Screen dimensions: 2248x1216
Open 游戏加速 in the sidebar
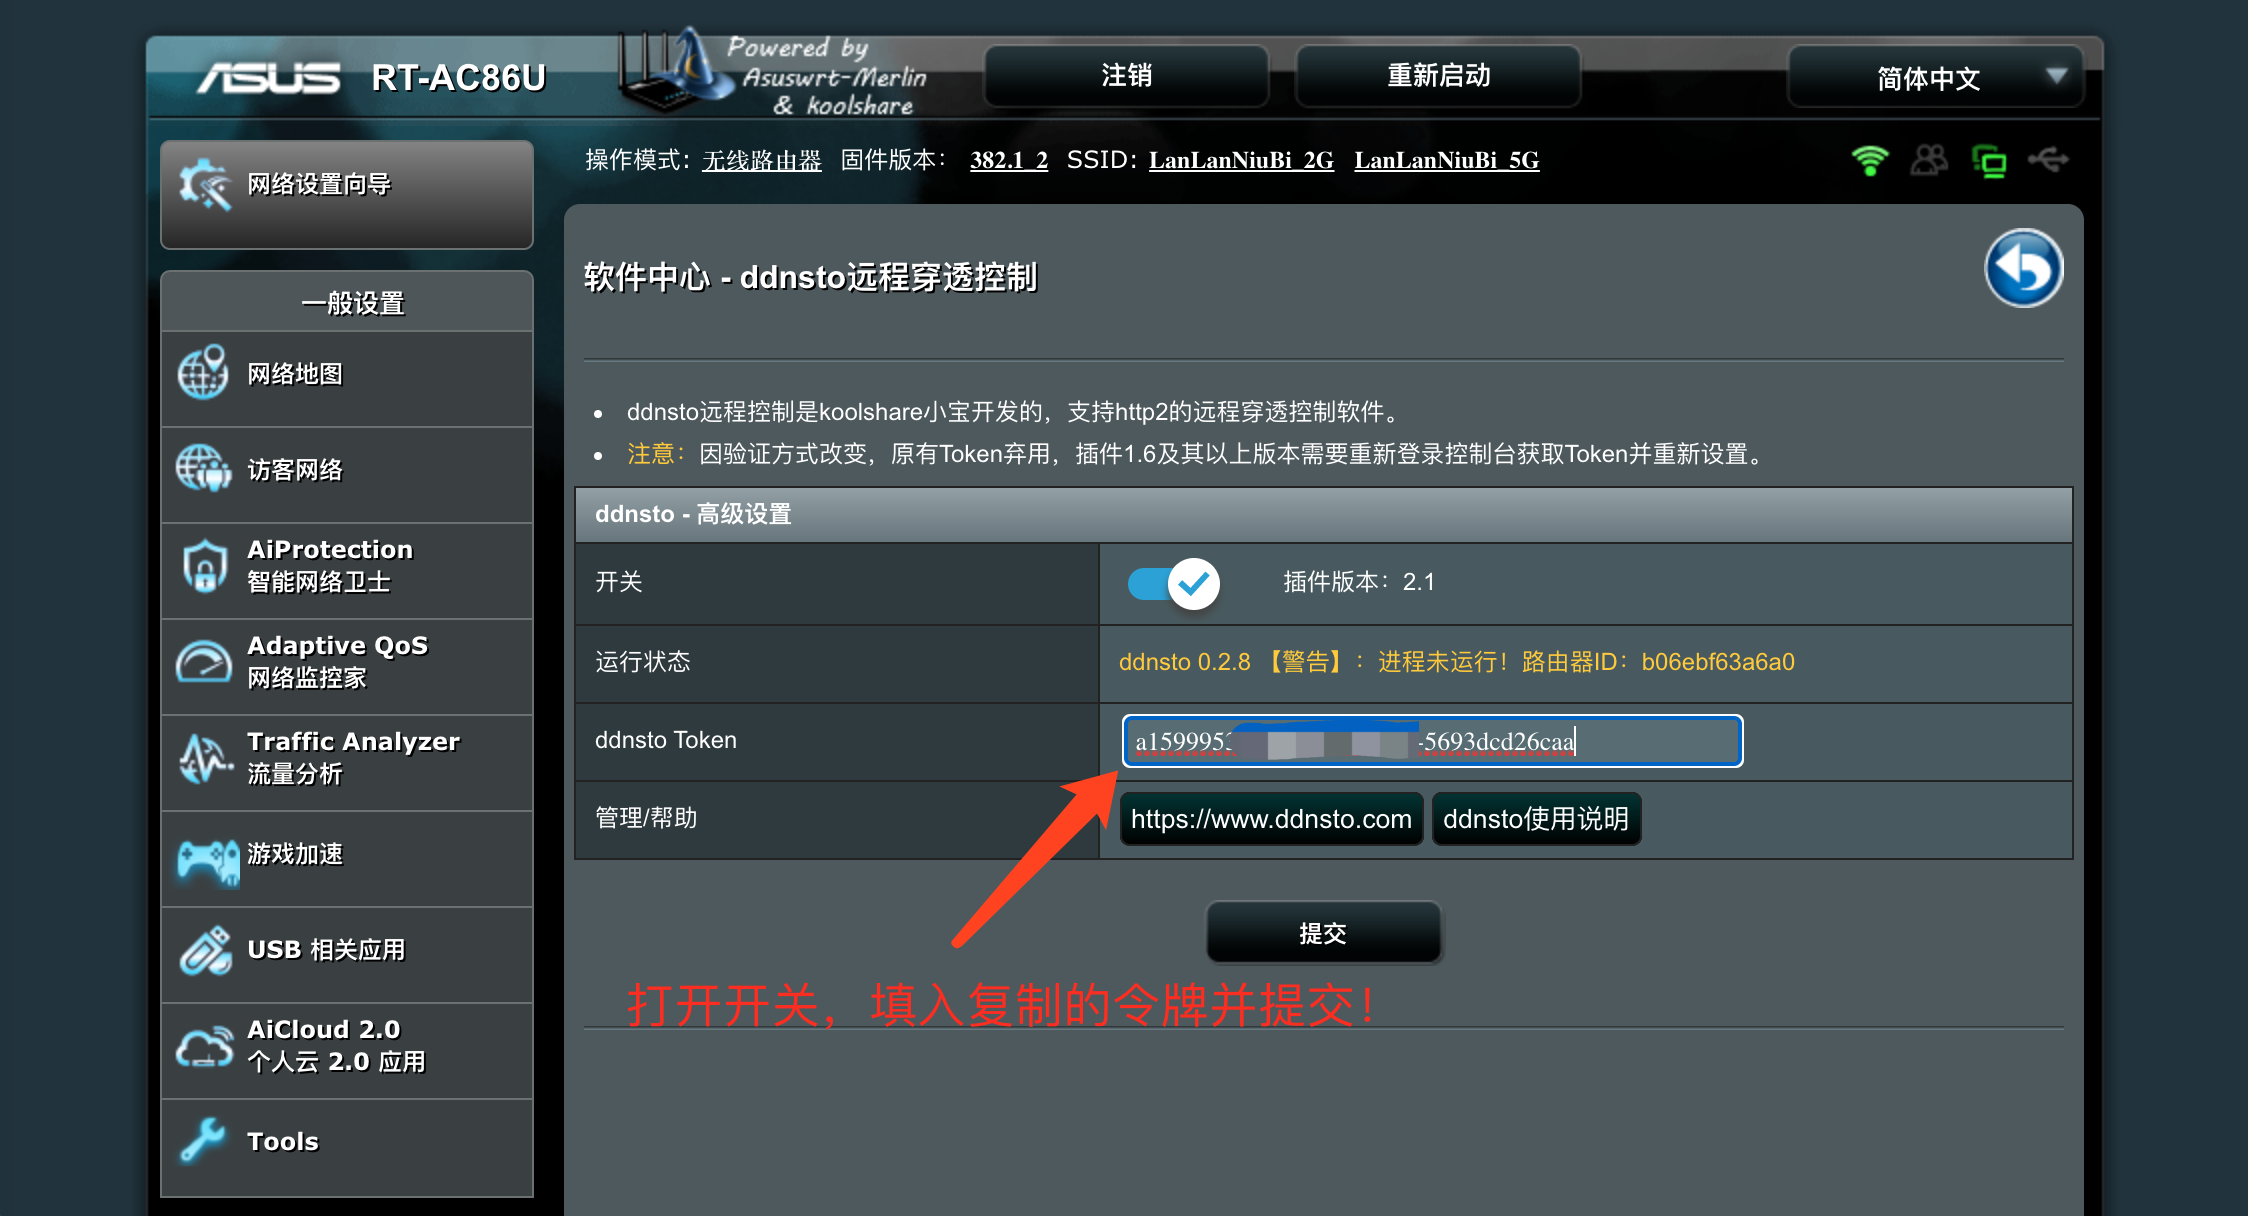pos(347,858)
